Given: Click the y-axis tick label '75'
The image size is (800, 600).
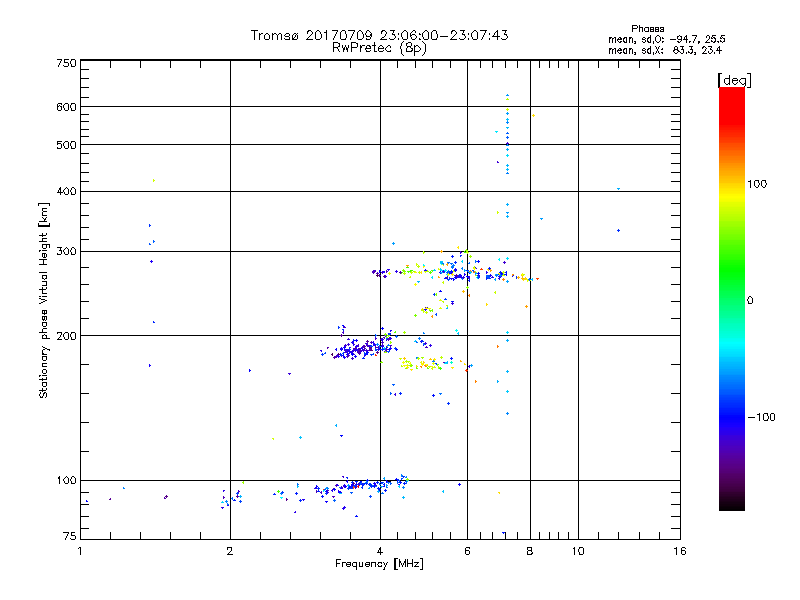Looking at the screenshot, I should pyautogui.click(x=70, y=536).
